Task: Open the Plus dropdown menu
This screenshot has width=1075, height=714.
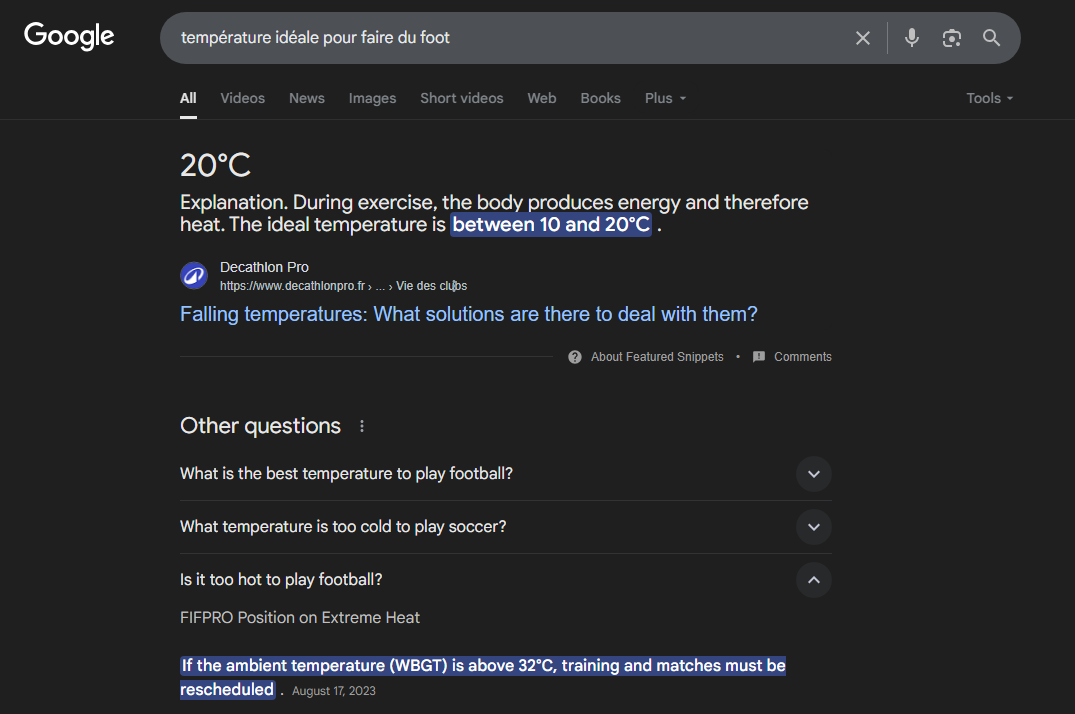Action: click(665, 98)
